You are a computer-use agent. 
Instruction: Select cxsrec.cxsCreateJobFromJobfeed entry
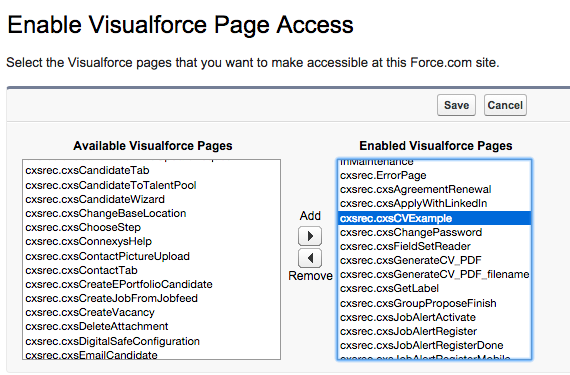[151, 298]
